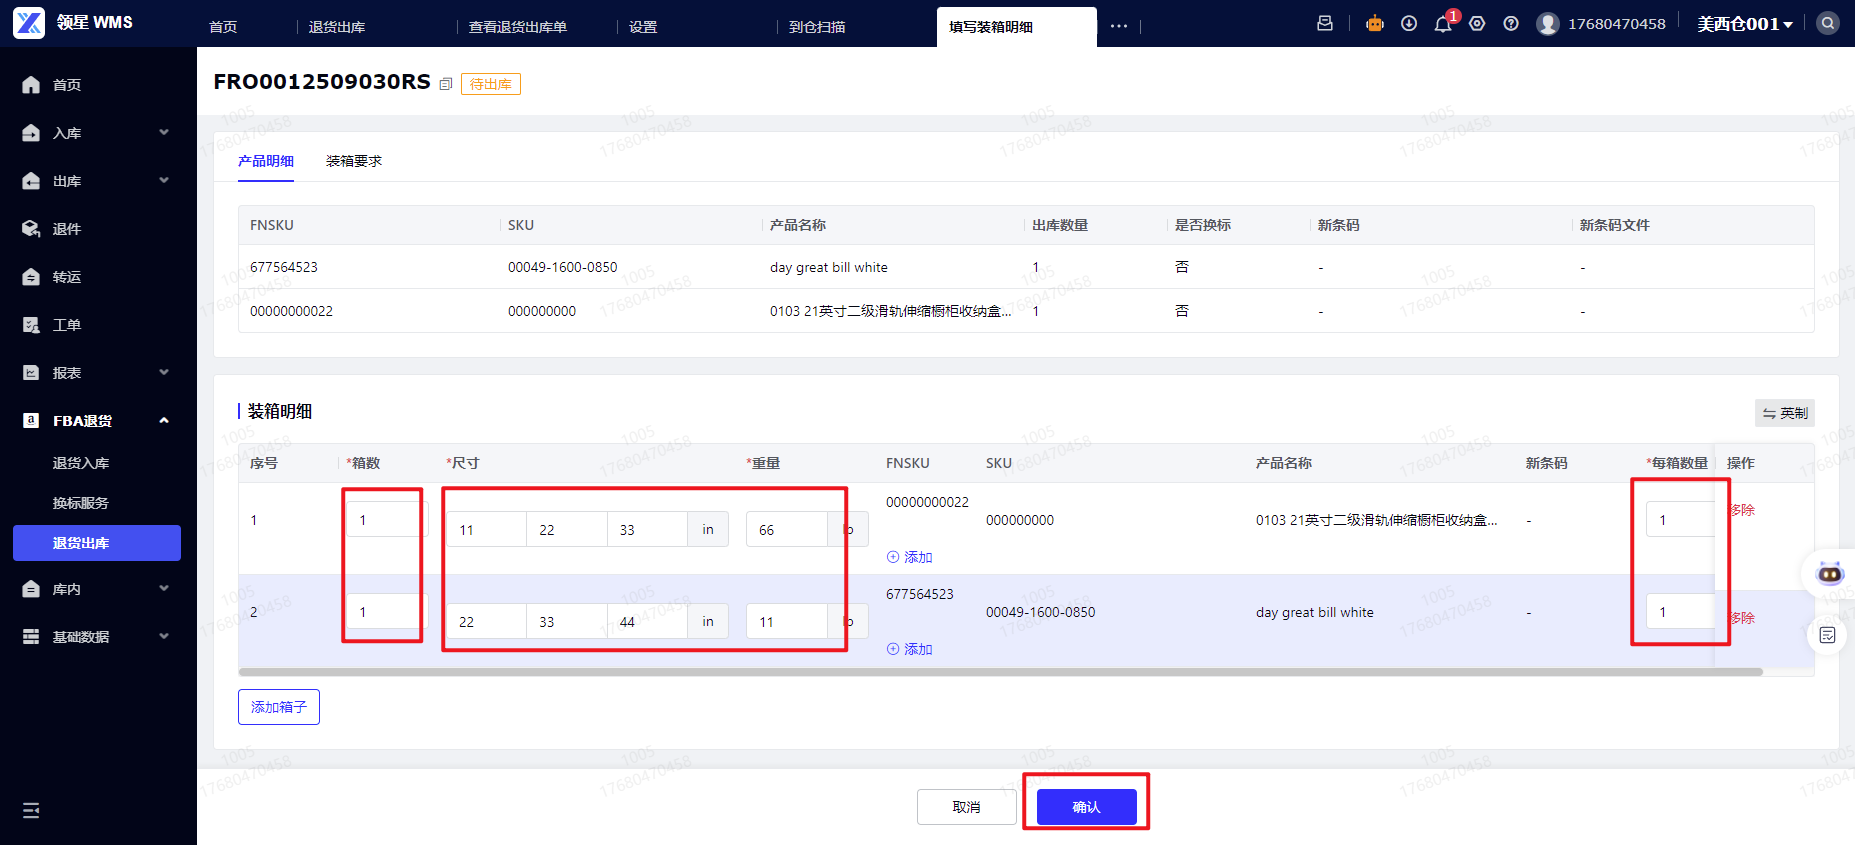Open the download center icon
This screenshot has width=1855, height=845.
(1409, 23)
